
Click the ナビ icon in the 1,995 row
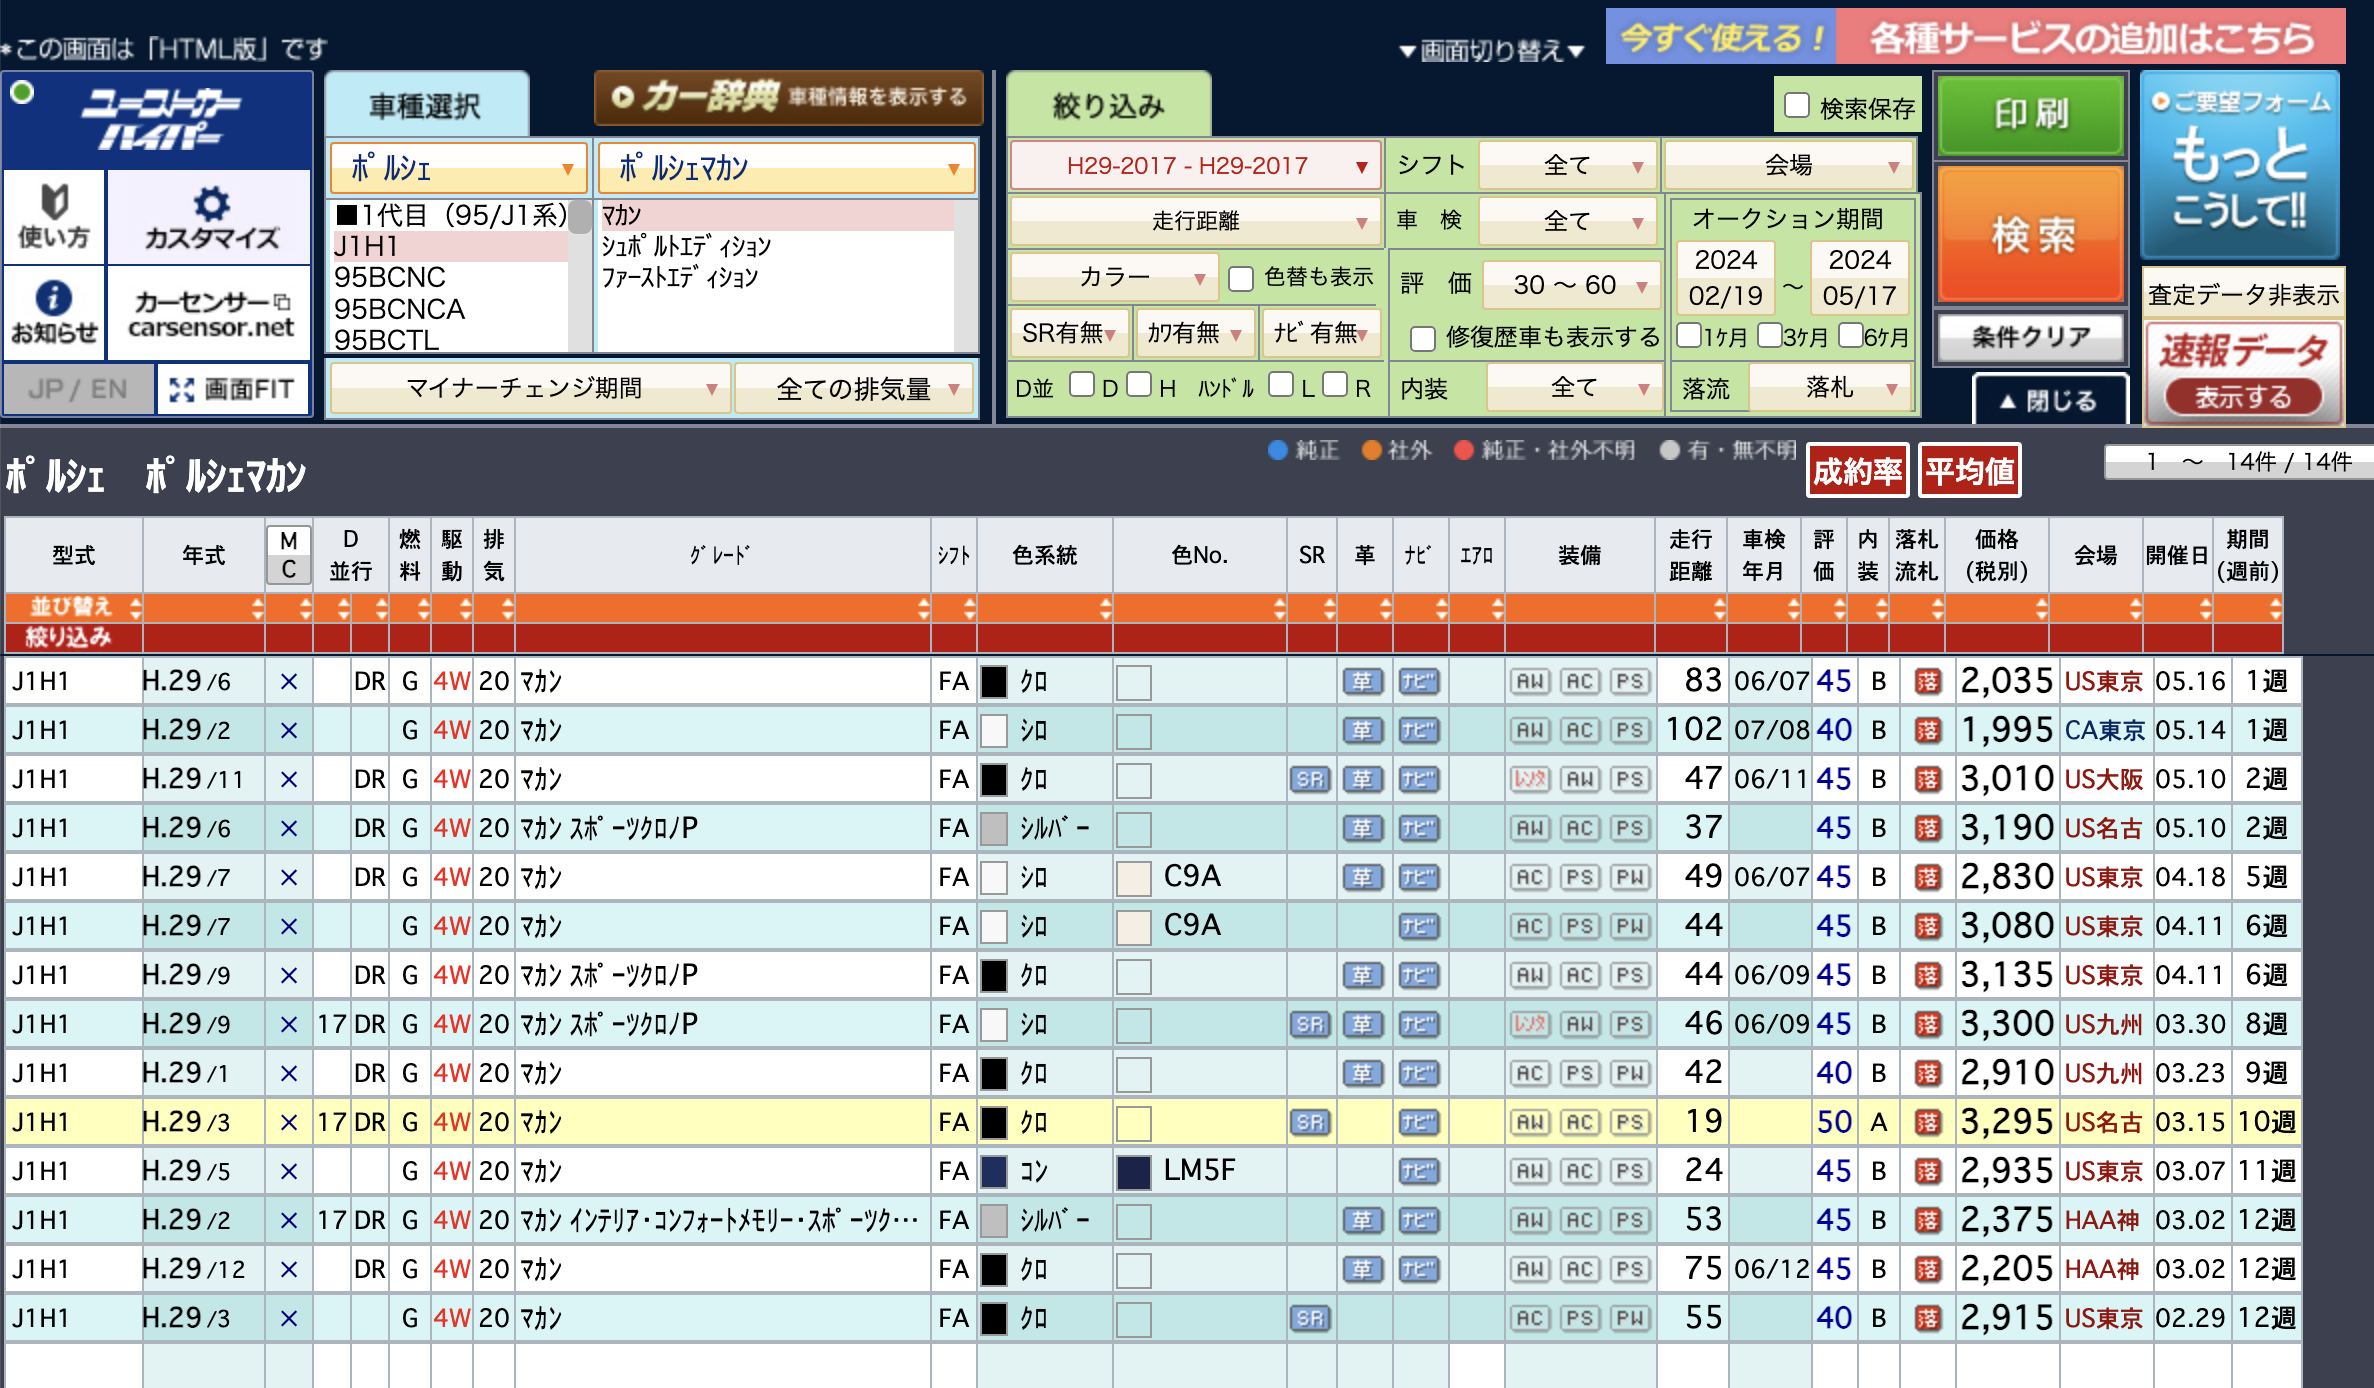1418,731
